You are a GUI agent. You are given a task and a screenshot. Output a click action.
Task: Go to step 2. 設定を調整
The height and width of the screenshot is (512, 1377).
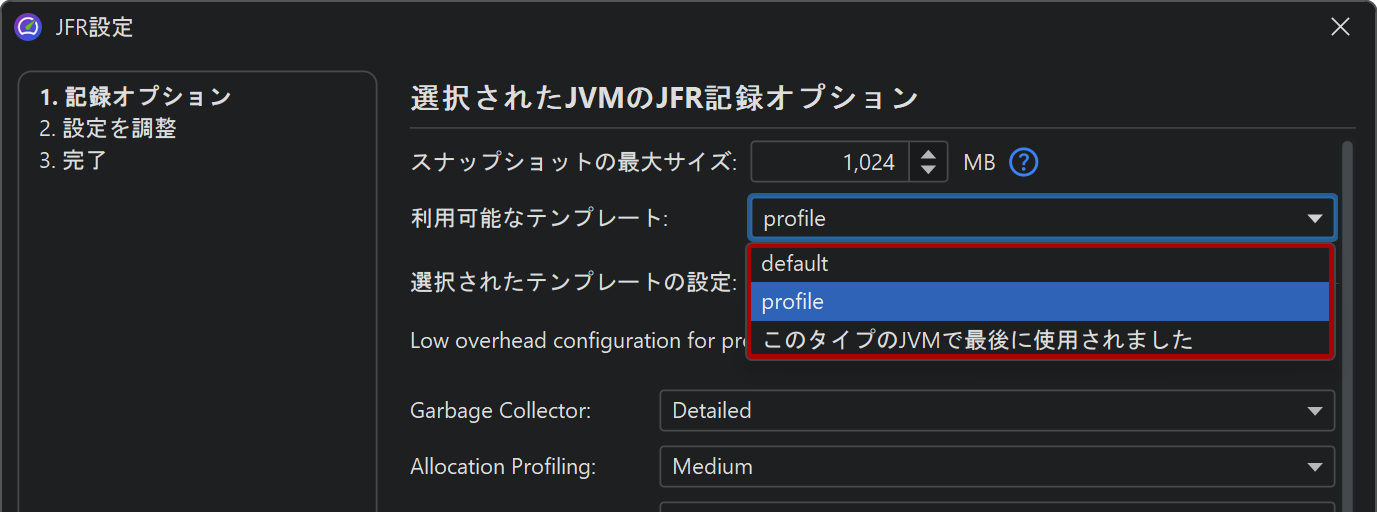coord(108,128)
